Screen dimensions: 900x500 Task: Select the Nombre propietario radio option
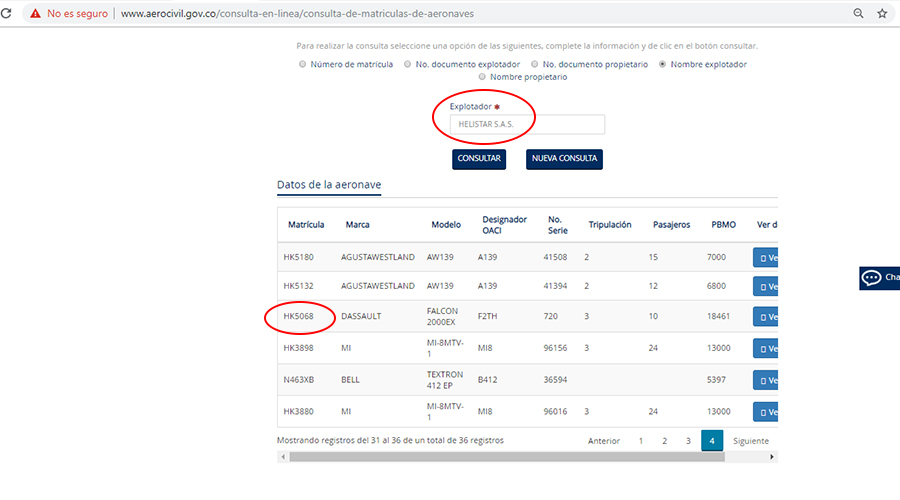pos(482,77)
